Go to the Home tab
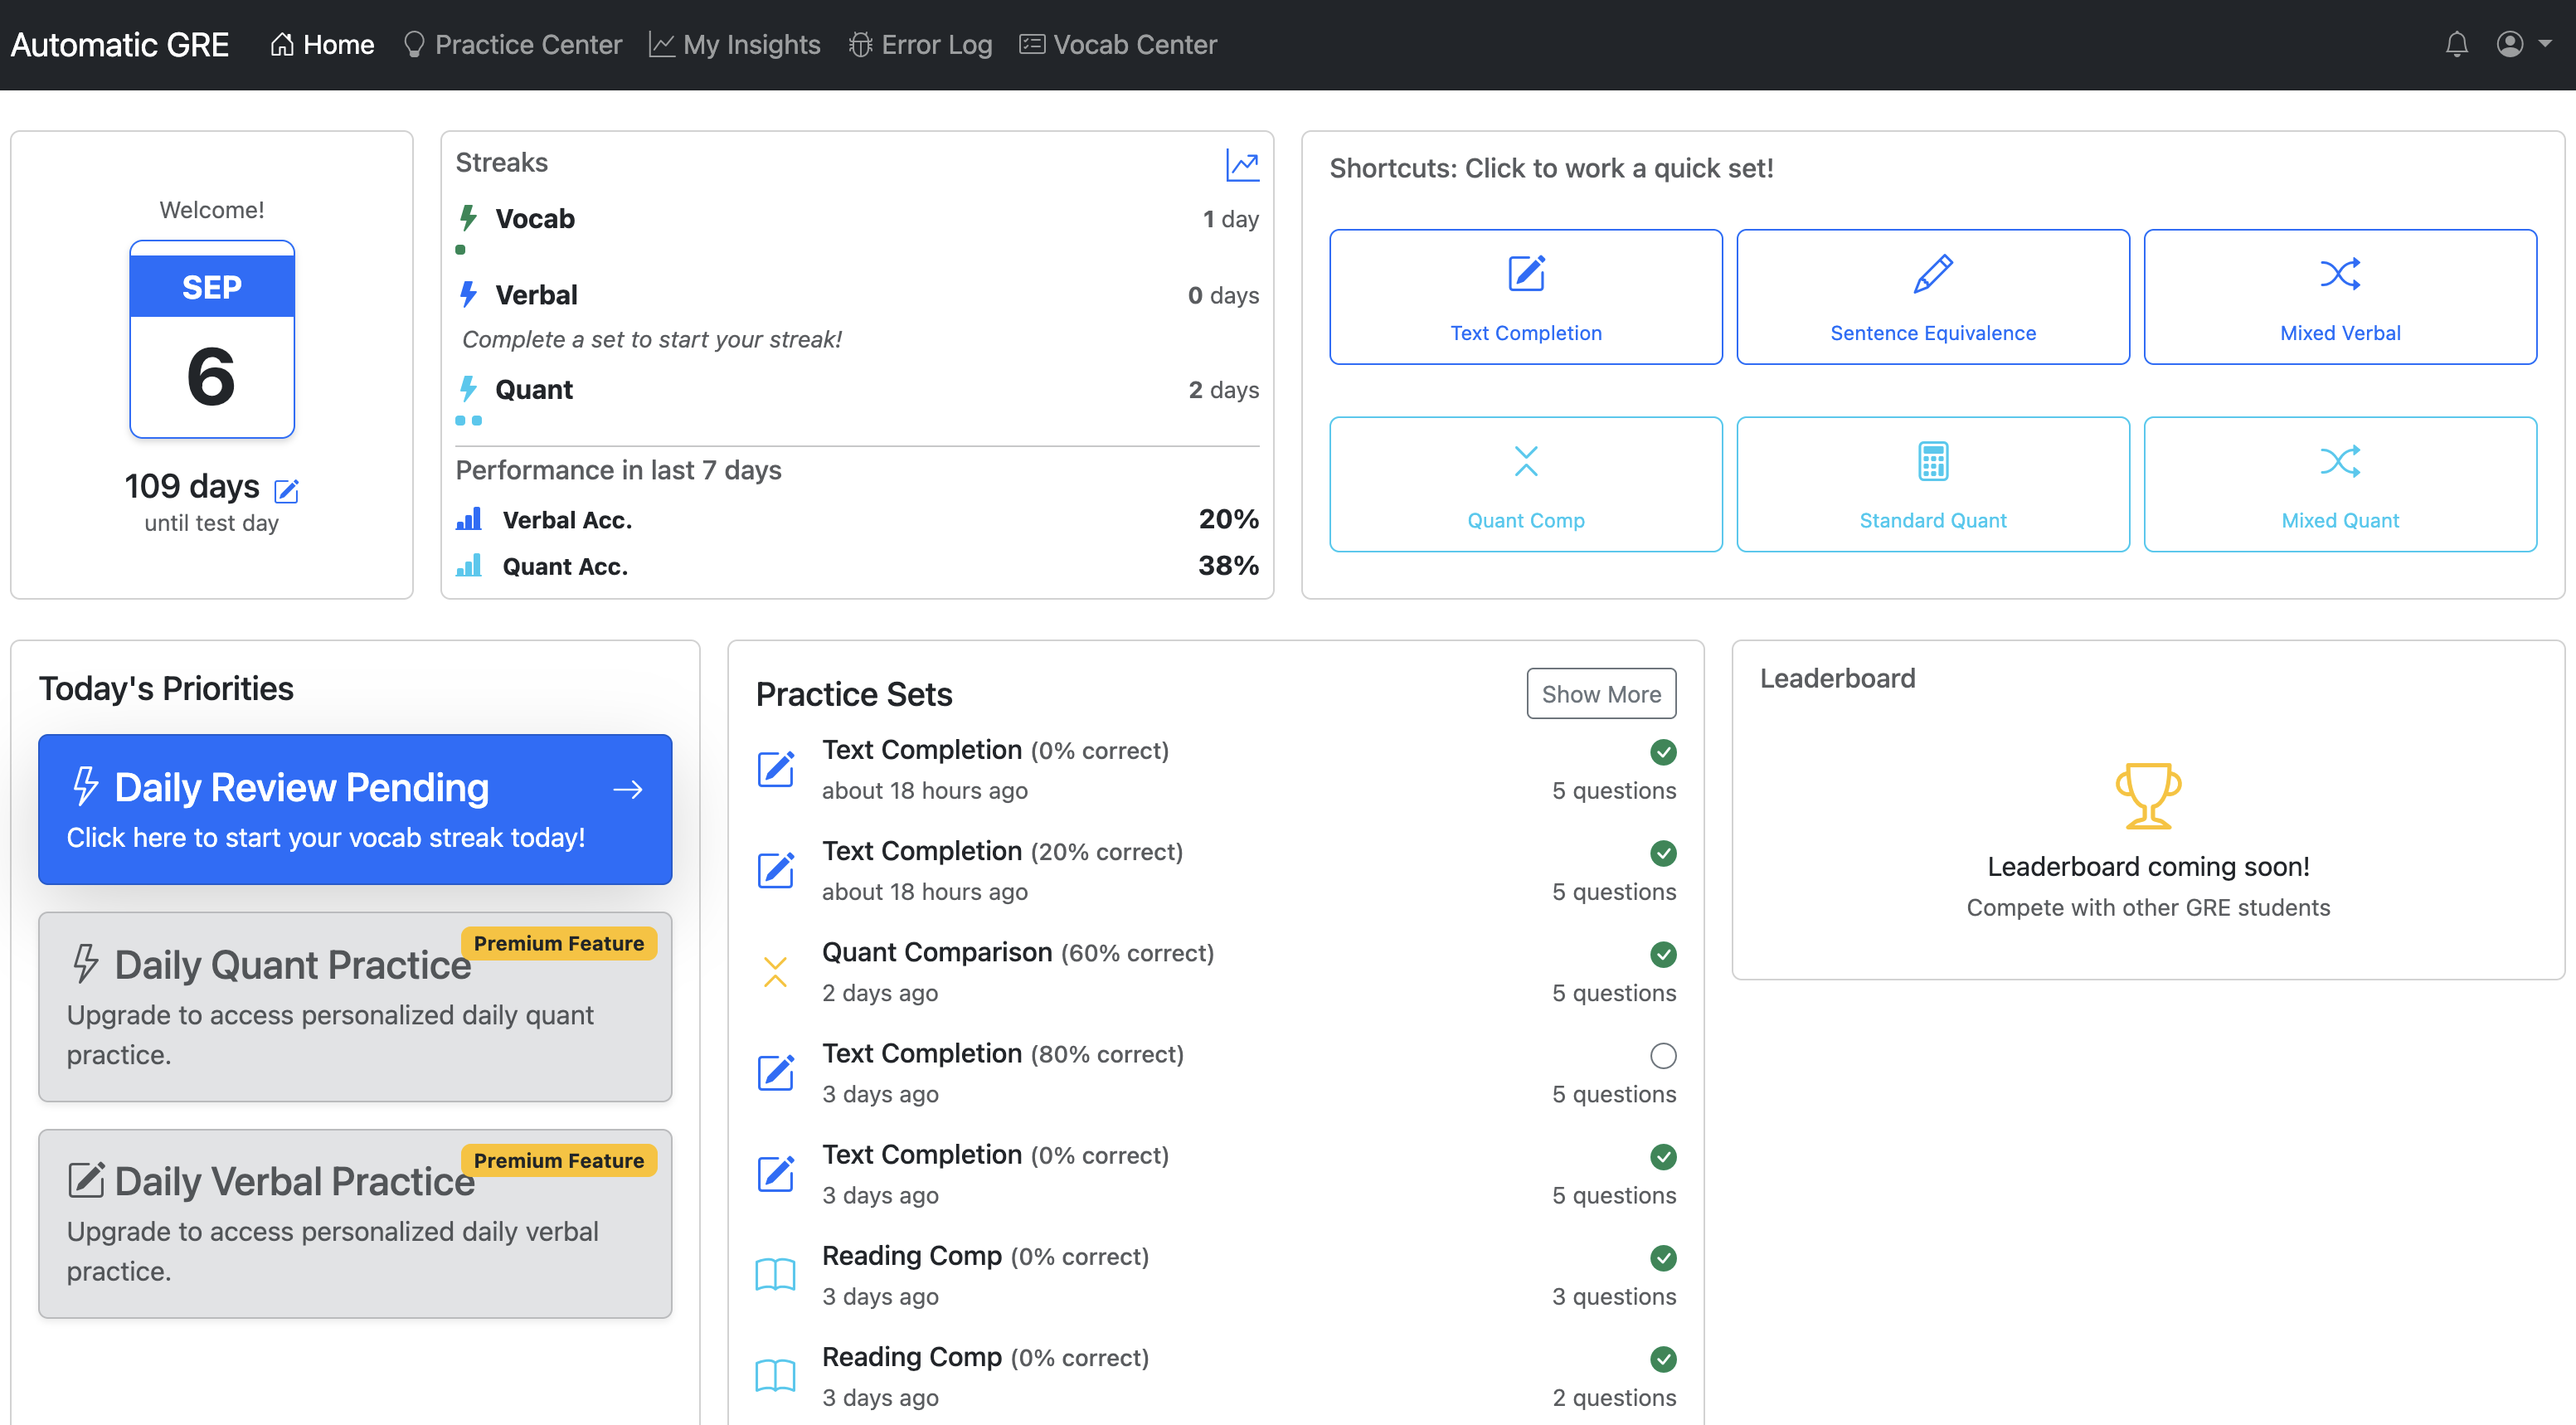2576x1425 pixels. (322, 44)
